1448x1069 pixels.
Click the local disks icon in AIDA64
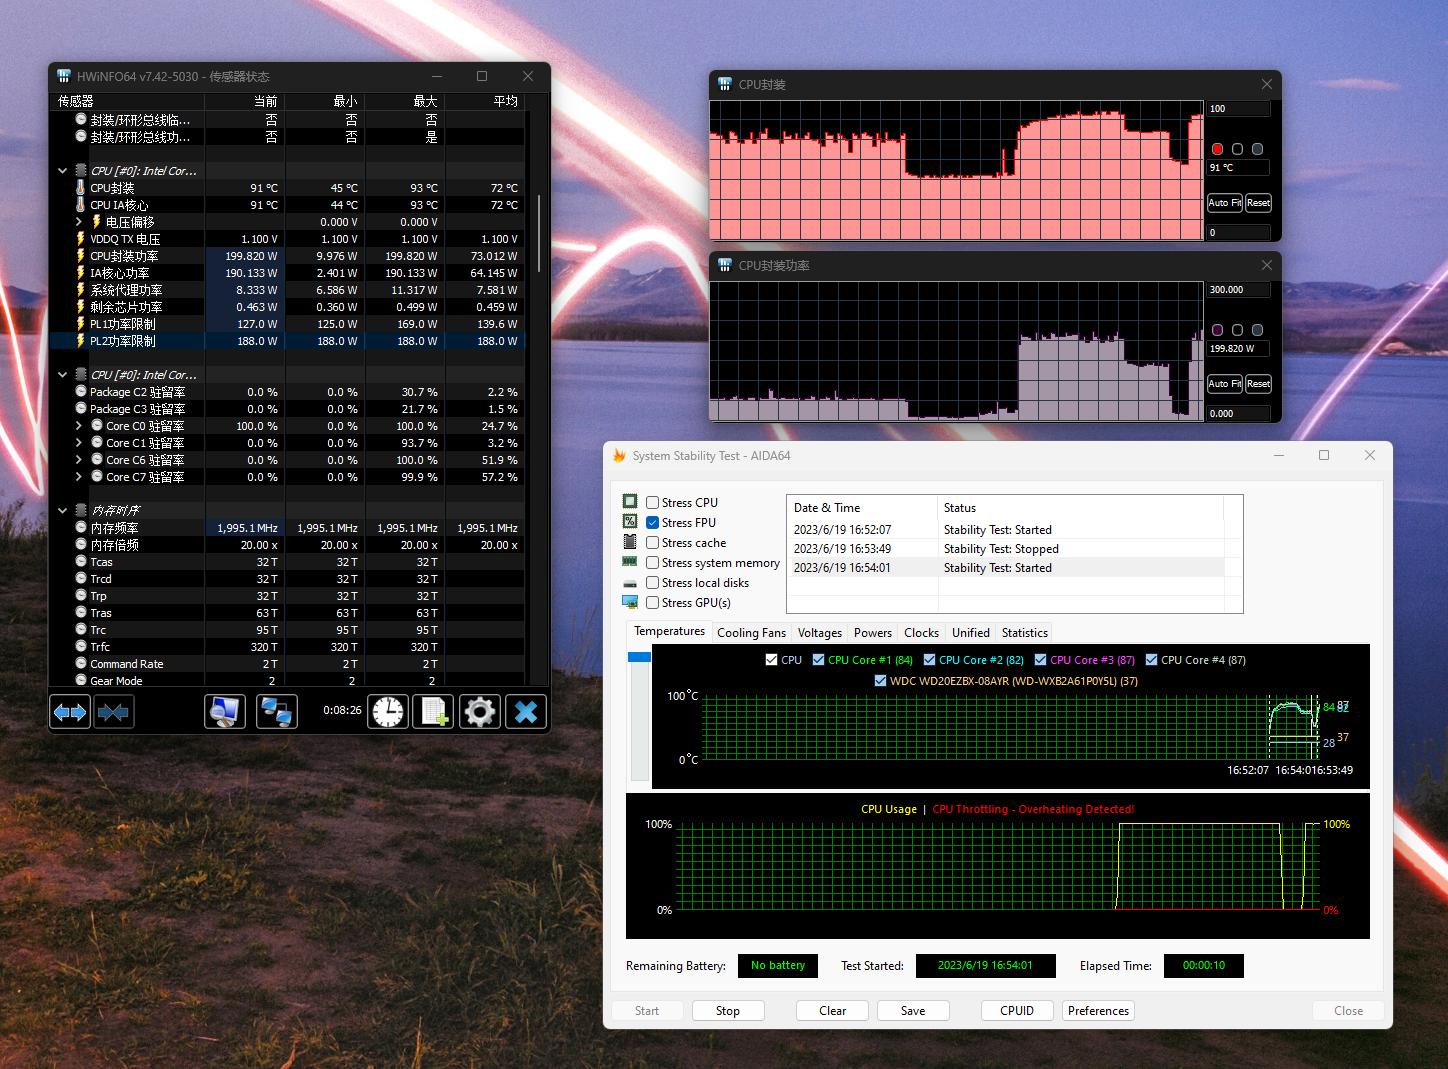point(630,582)
